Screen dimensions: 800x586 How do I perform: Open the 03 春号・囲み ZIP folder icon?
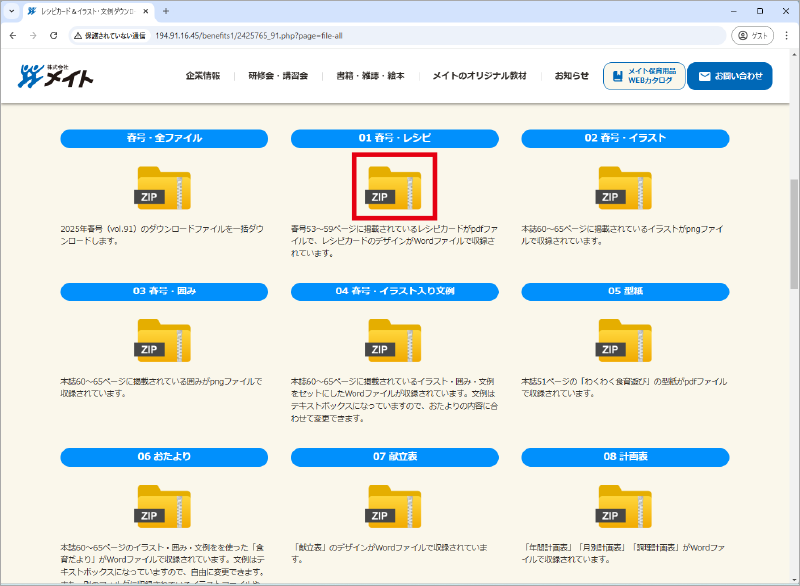click(x=163, y=341)
